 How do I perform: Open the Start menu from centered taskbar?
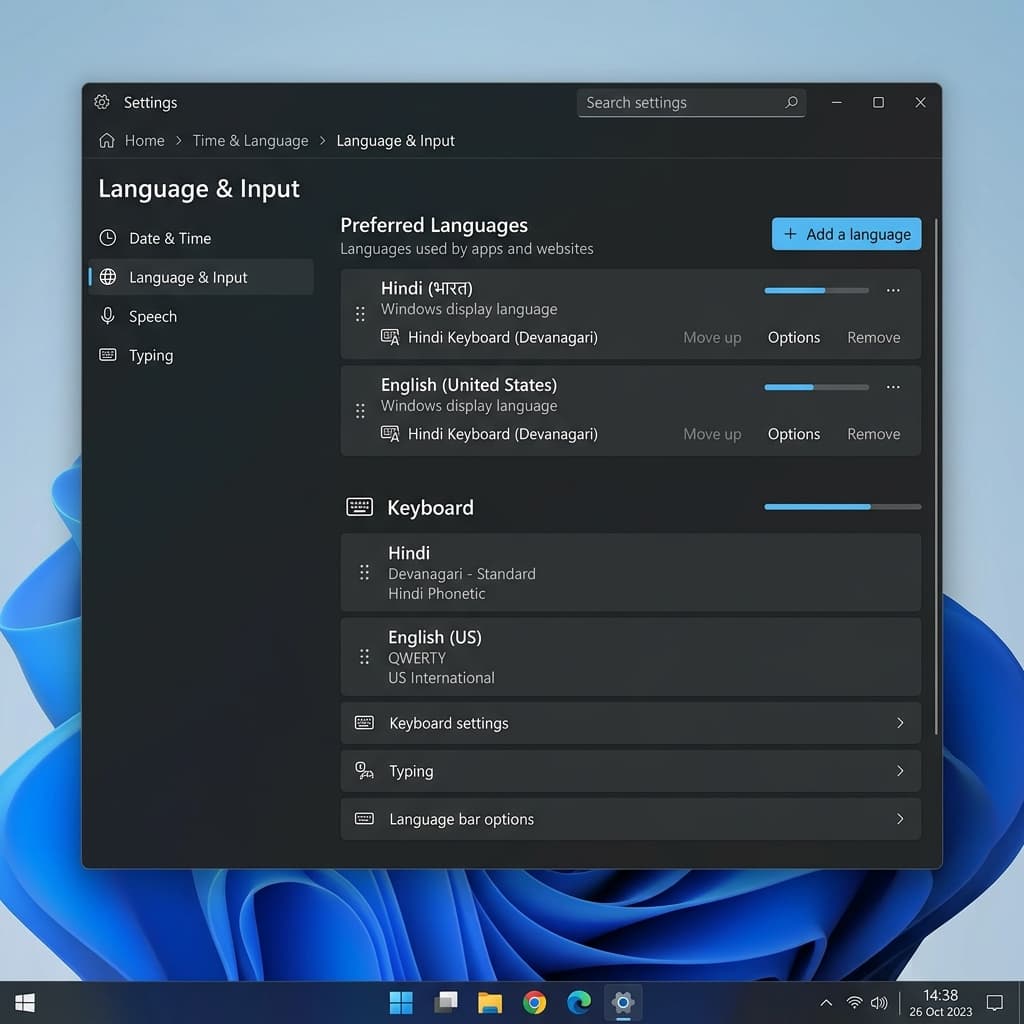401,1002
